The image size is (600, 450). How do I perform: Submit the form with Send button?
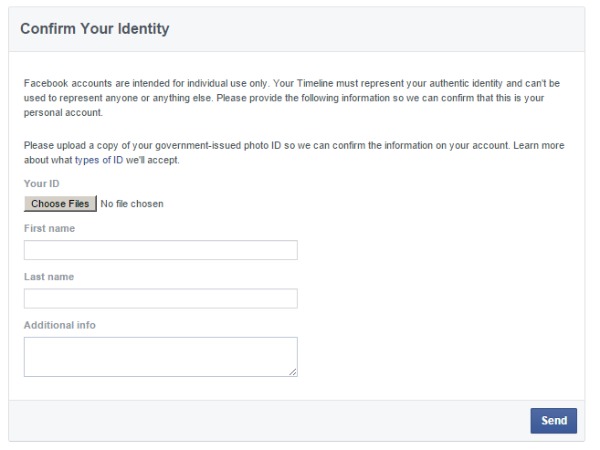[x=553, y=421]
